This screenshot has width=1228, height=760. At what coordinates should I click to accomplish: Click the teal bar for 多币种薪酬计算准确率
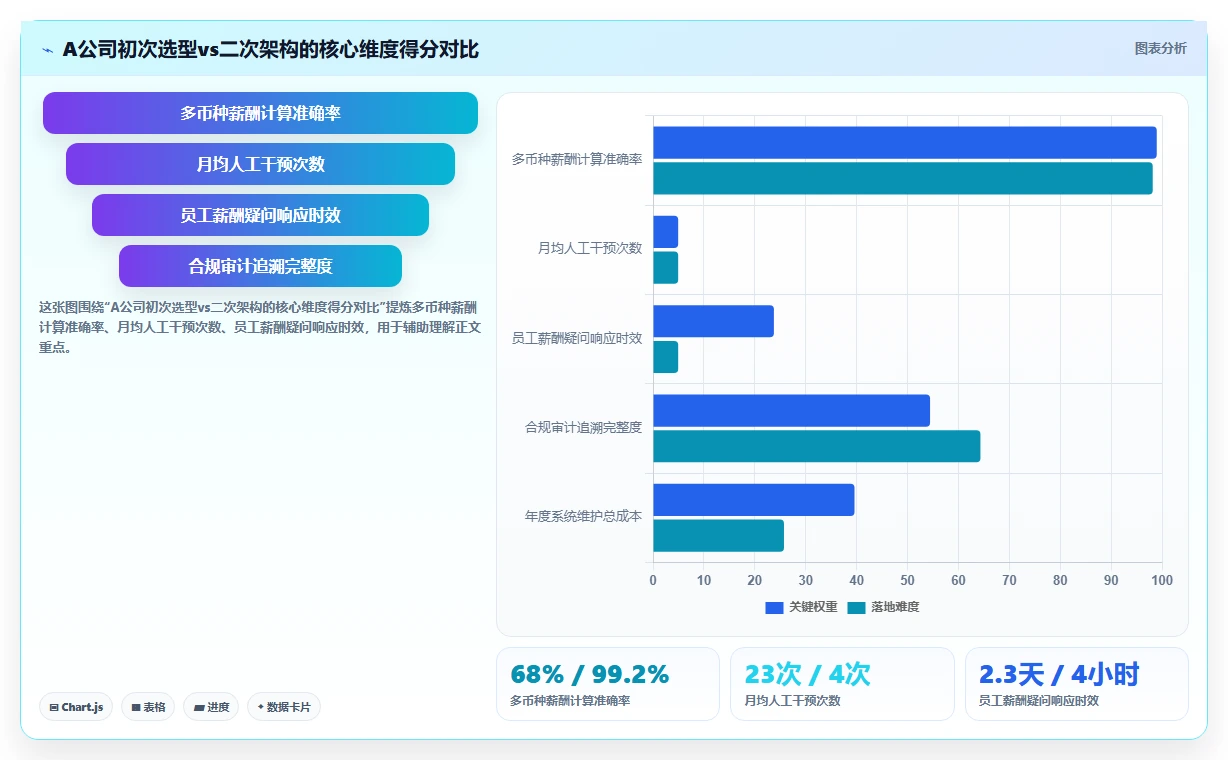903,178
